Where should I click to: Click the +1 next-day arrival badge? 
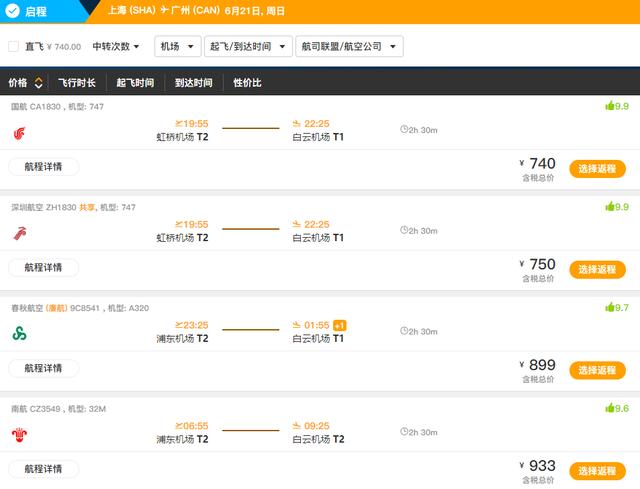[x=339, y=325]
